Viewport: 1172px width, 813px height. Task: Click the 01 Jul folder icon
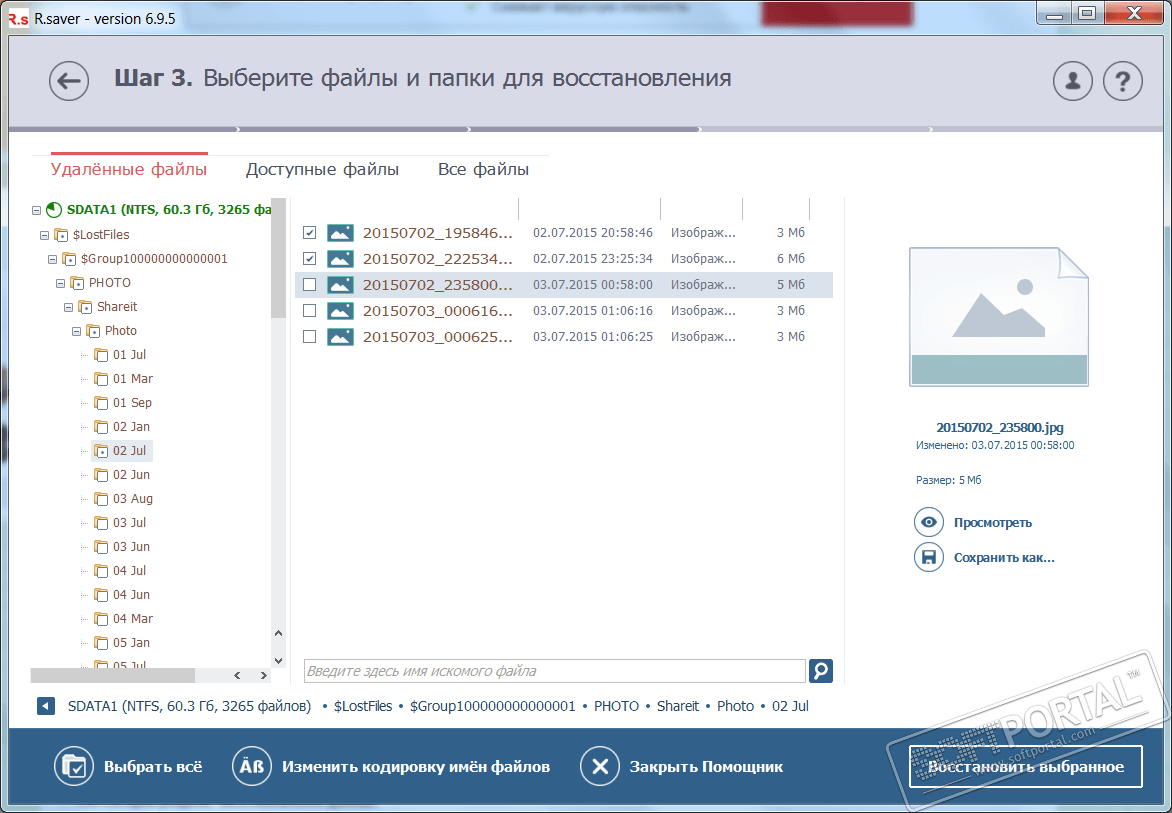(102, 355)
